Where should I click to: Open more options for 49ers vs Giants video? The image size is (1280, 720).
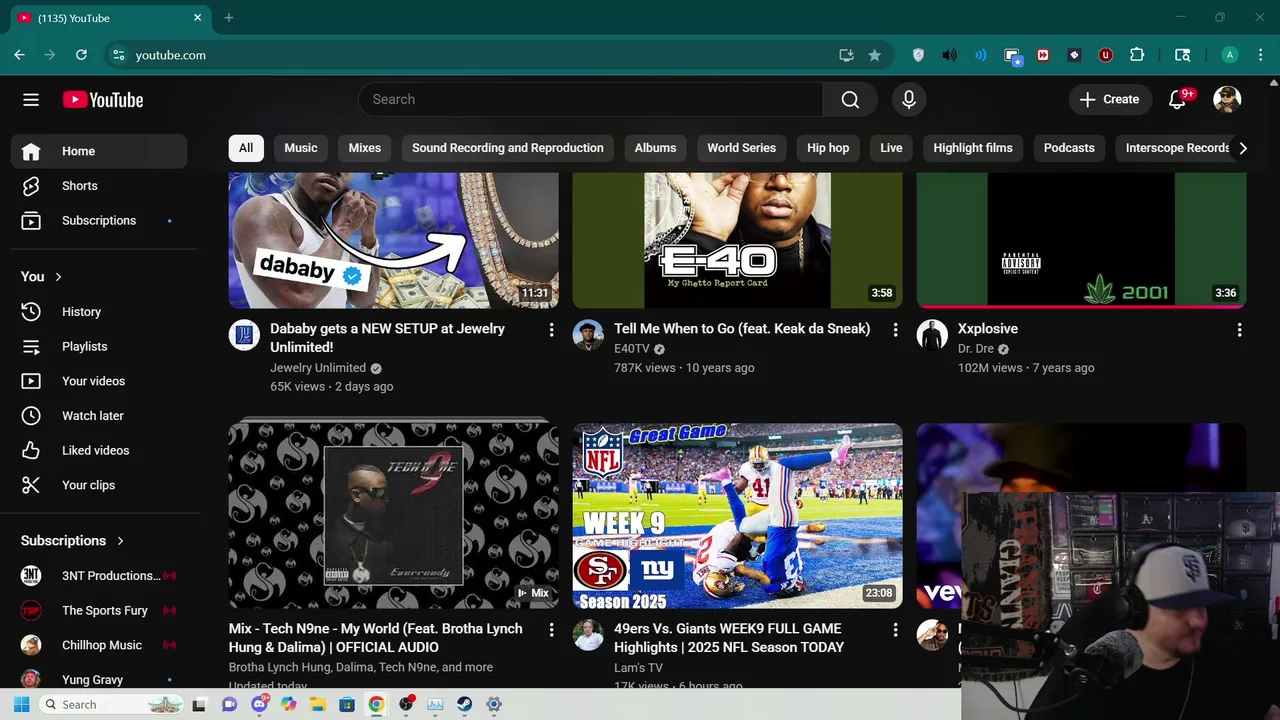895,629
